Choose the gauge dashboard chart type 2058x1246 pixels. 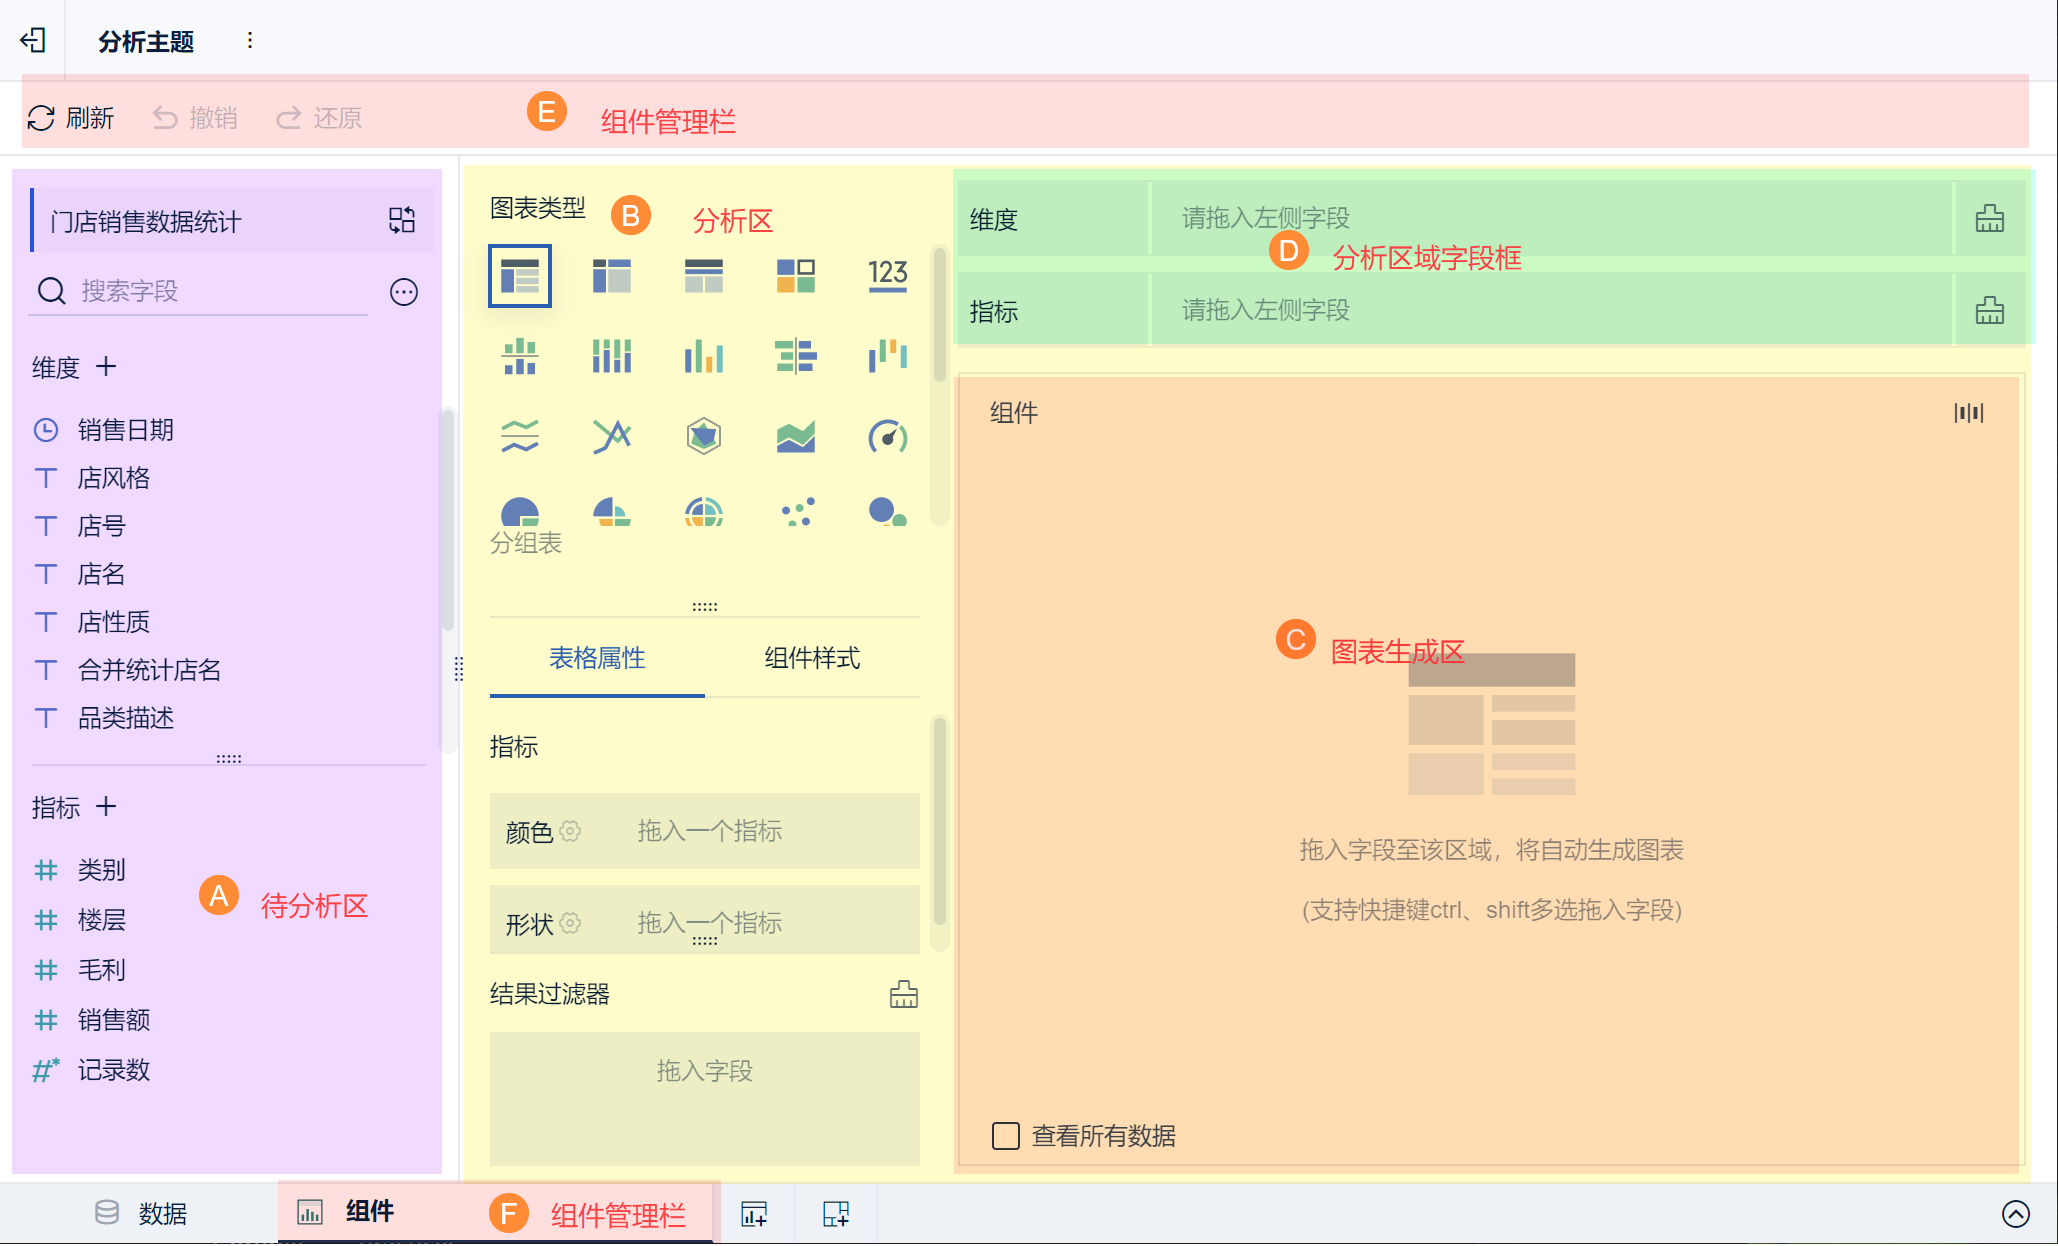click(x=887, y=437)
